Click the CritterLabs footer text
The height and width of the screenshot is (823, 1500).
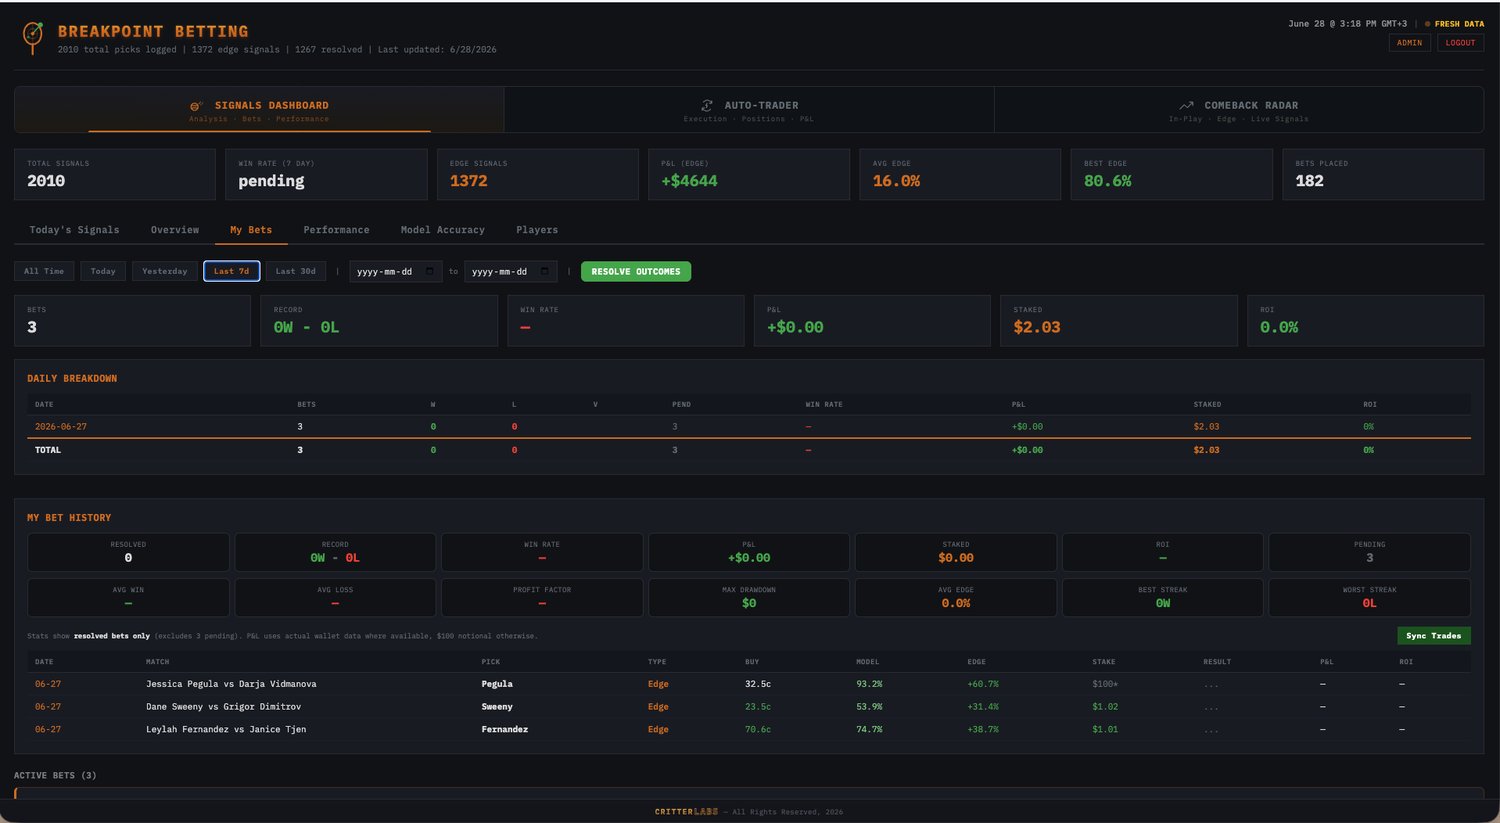[687, 812]
